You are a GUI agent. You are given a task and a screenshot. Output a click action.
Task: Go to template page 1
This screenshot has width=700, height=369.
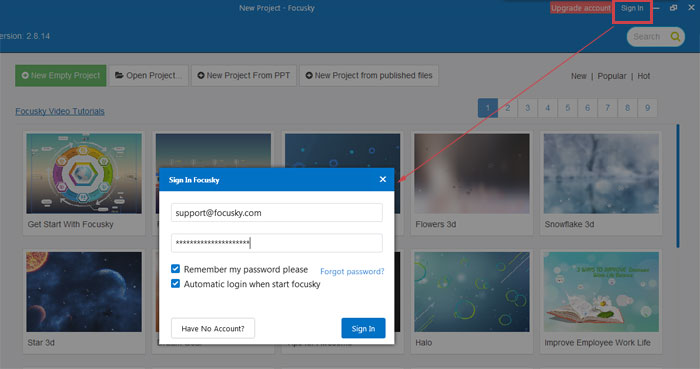click(x=488, y=108)
